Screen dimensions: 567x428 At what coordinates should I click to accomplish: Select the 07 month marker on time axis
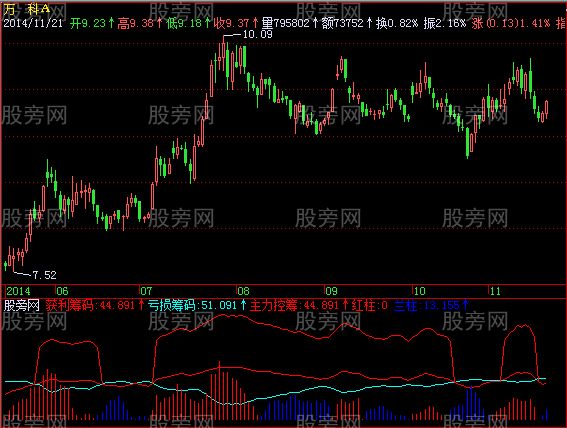146,291
